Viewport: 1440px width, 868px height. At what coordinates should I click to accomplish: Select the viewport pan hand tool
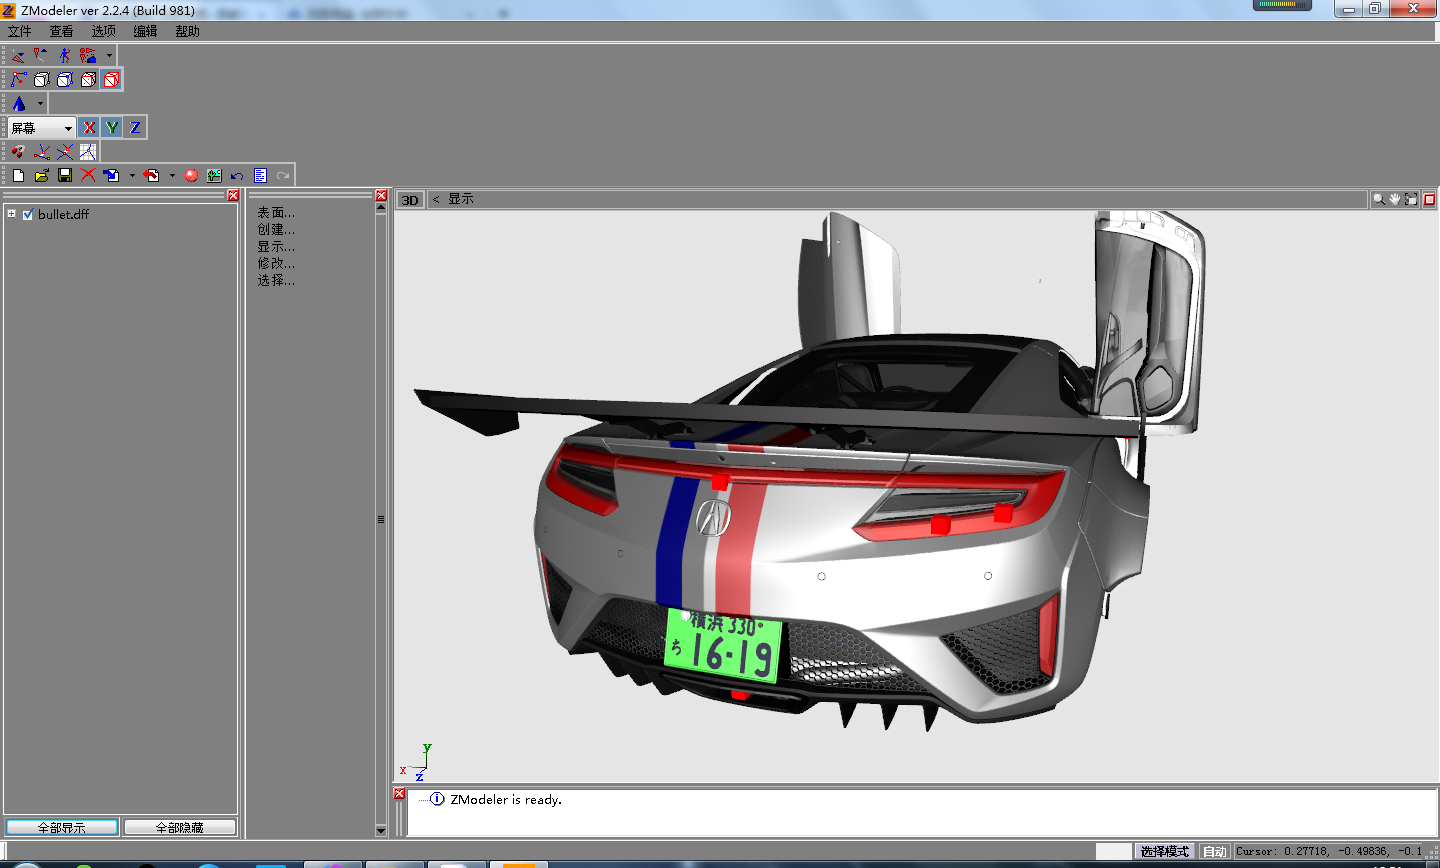click(1395, 199)
